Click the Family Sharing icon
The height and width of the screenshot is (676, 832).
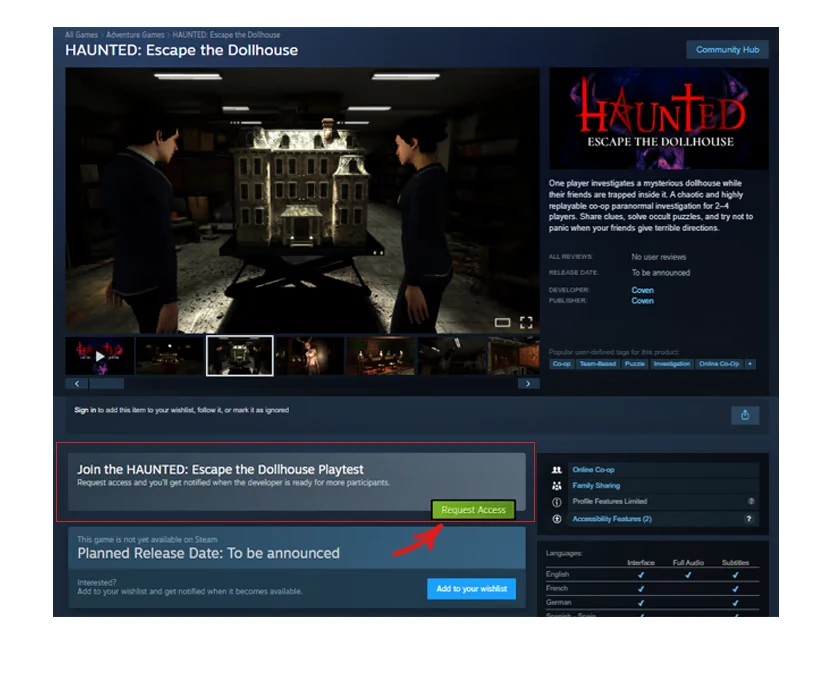click(557, 486)
